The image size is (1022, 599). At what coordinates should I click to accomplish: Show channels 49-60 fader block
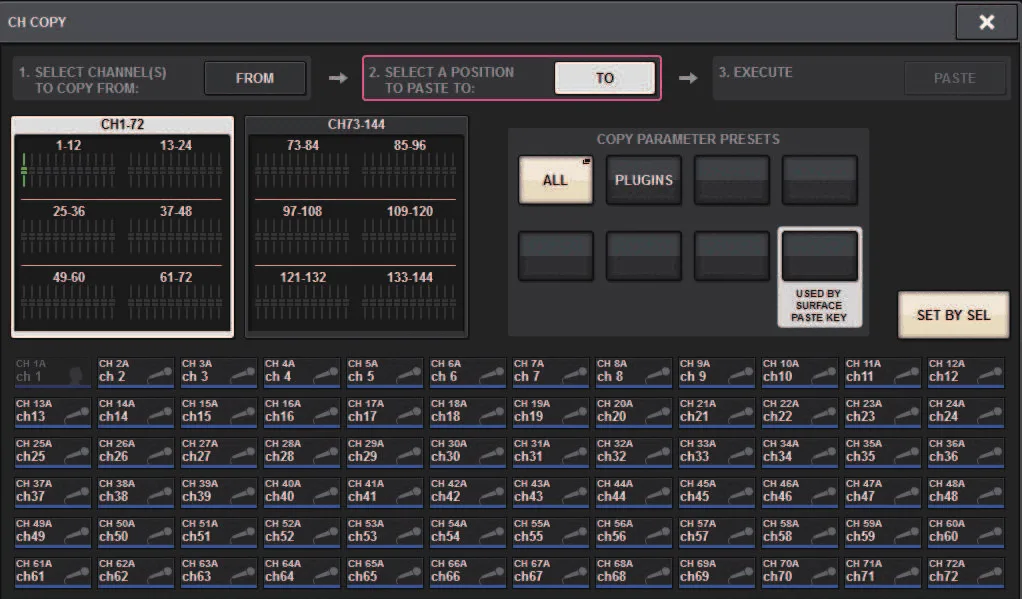[x=68, y=296]
